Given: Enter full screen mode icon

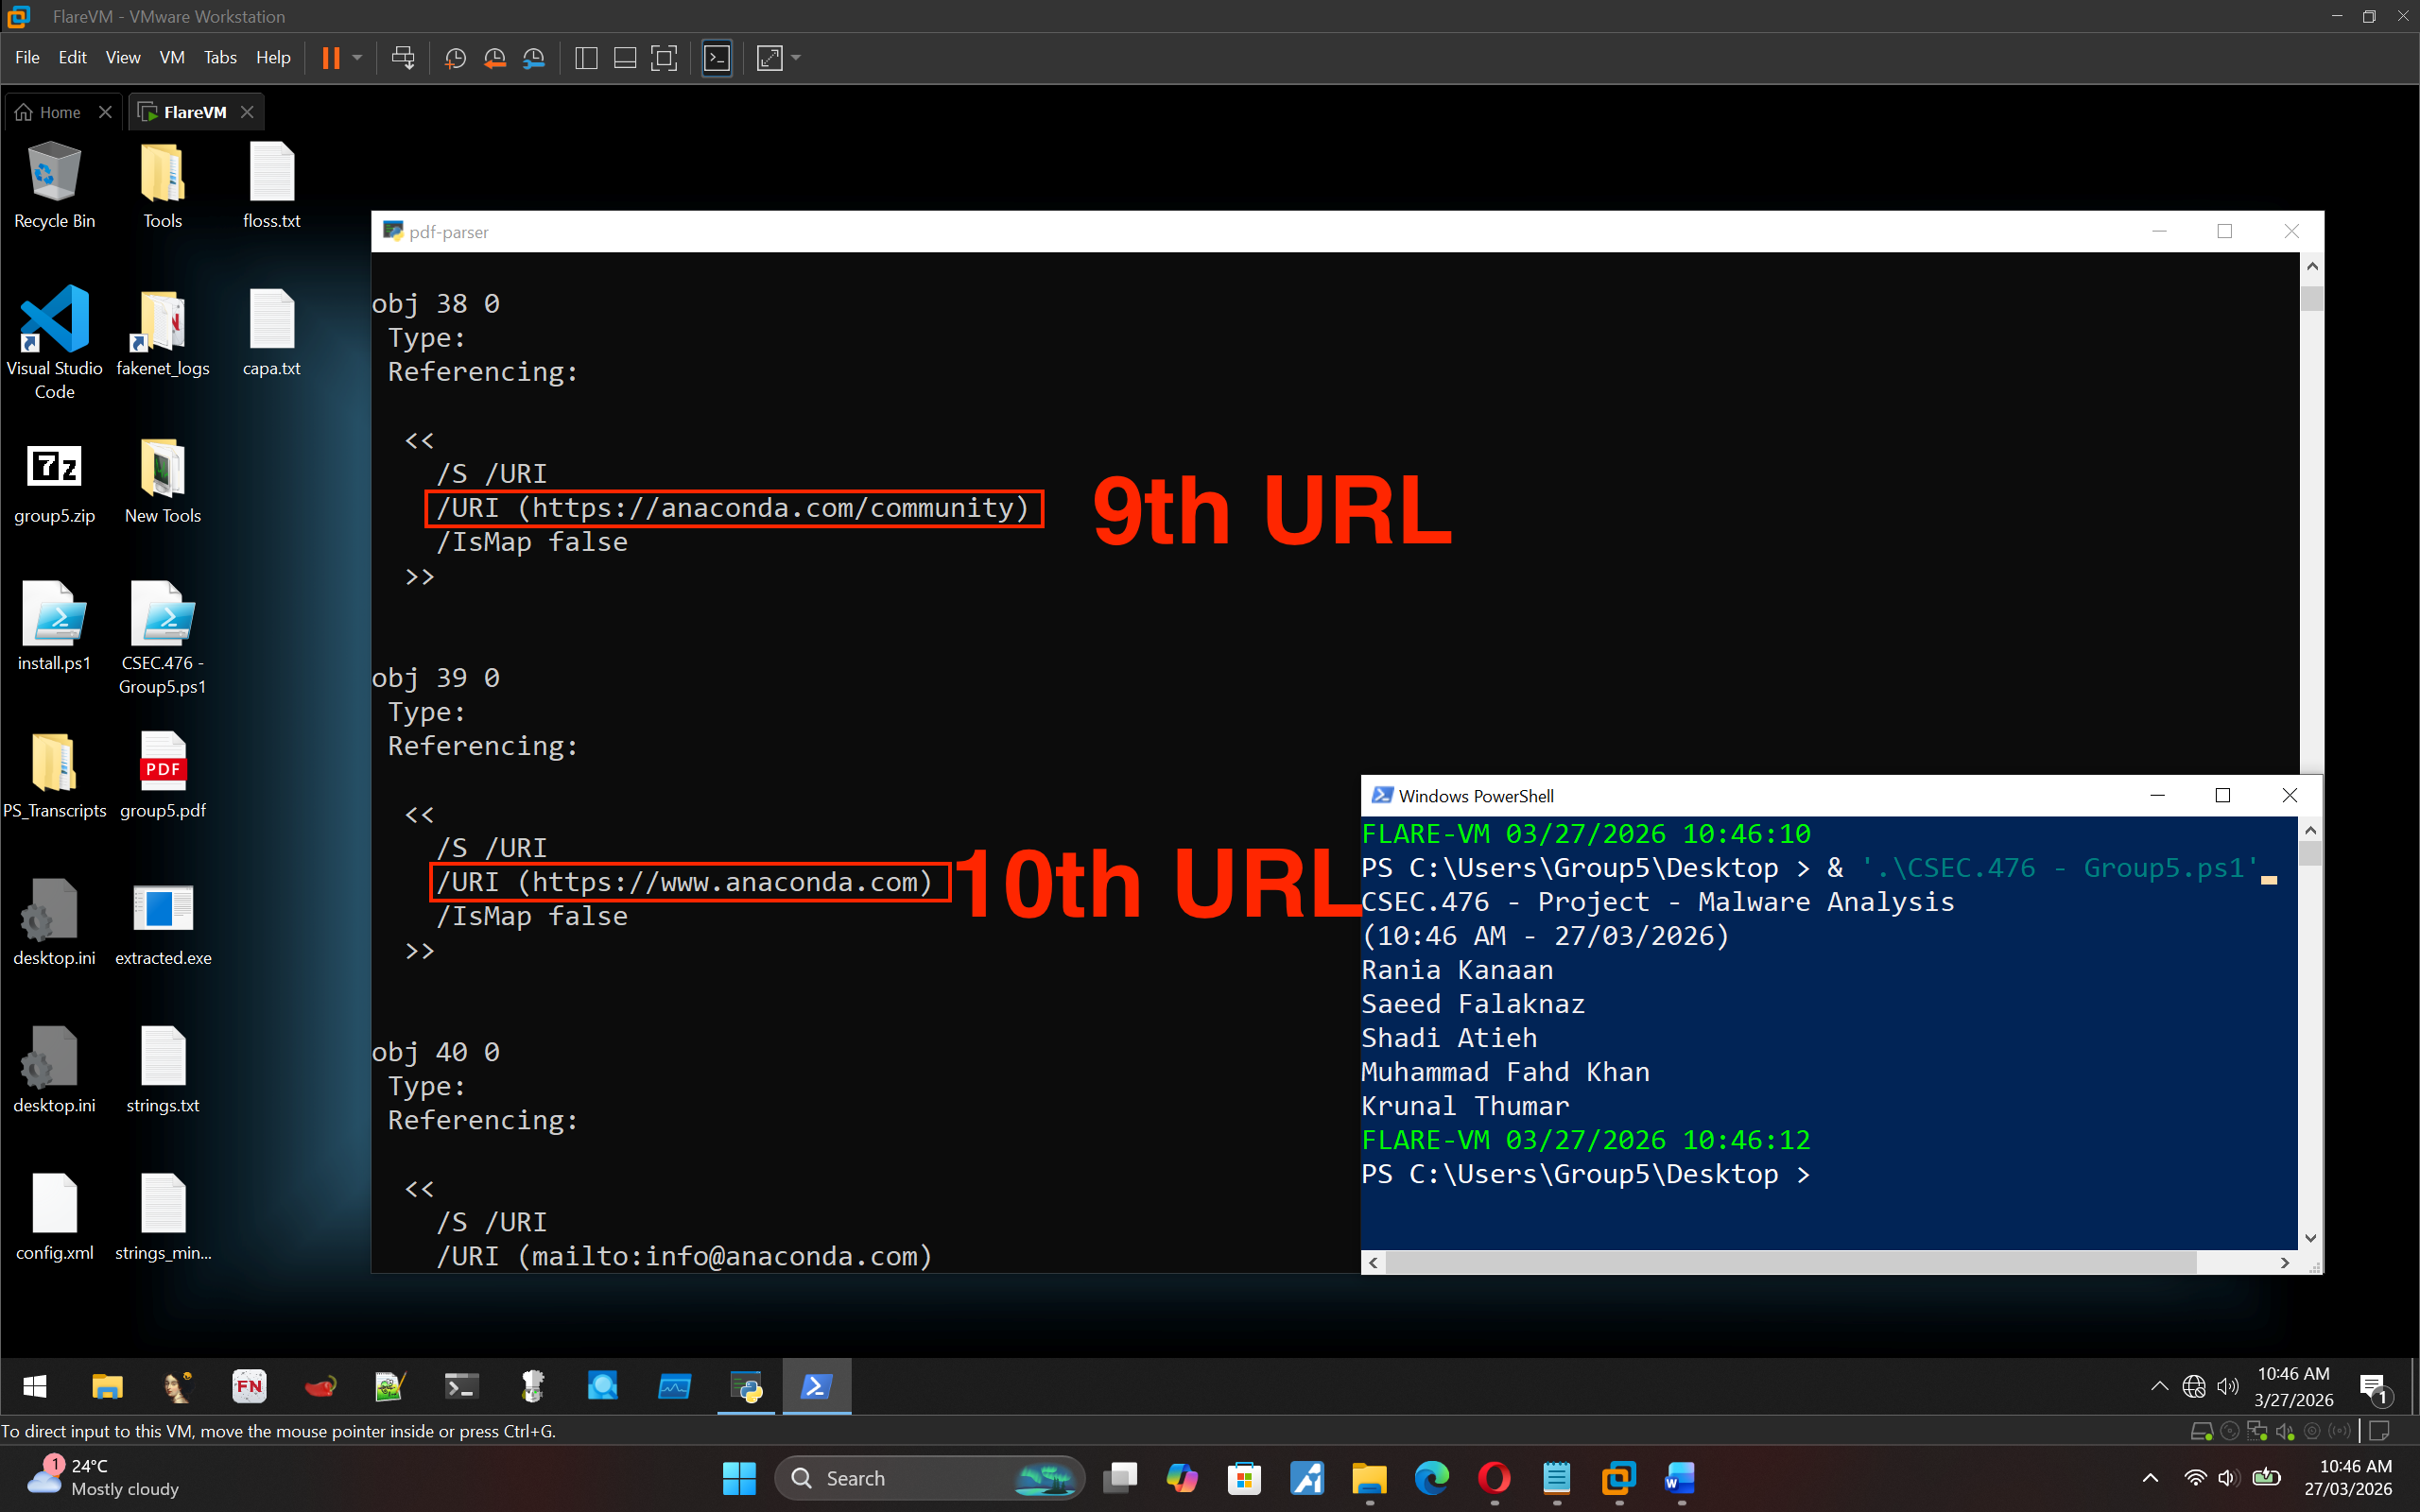Looking at the screenshot, I should click(664, 58).
